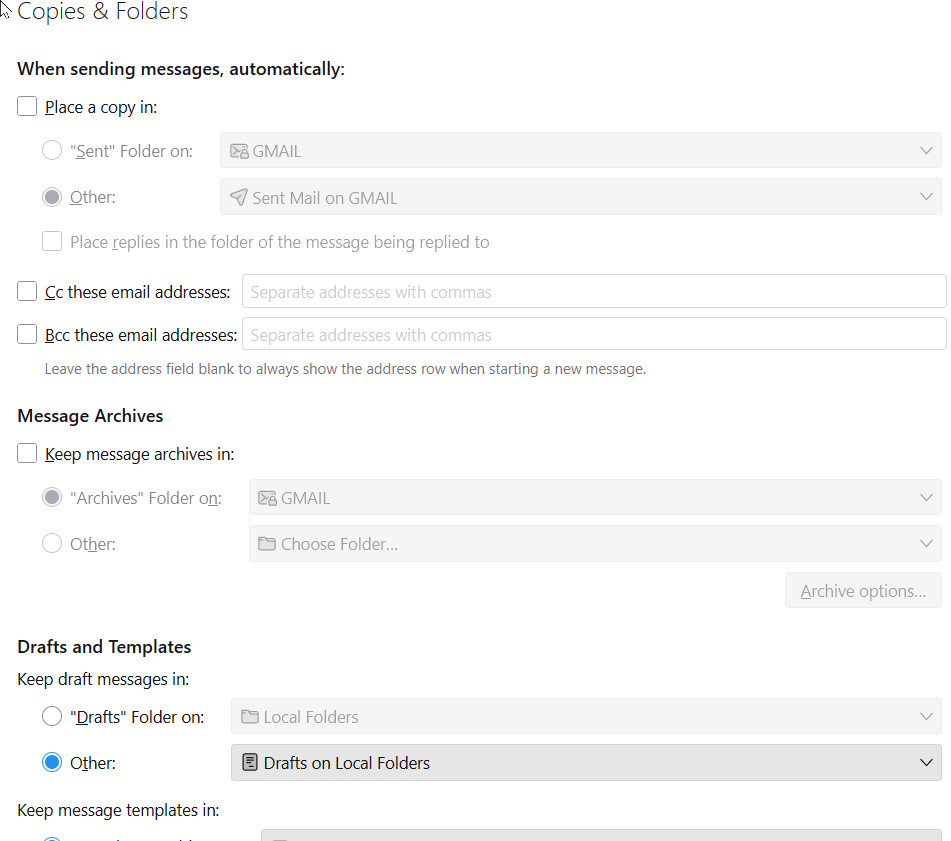The width and height of the screenshot is (951, 841).
Task: Open the 'Choose Folder...' archive dropdown
Action: pos(595,544)
